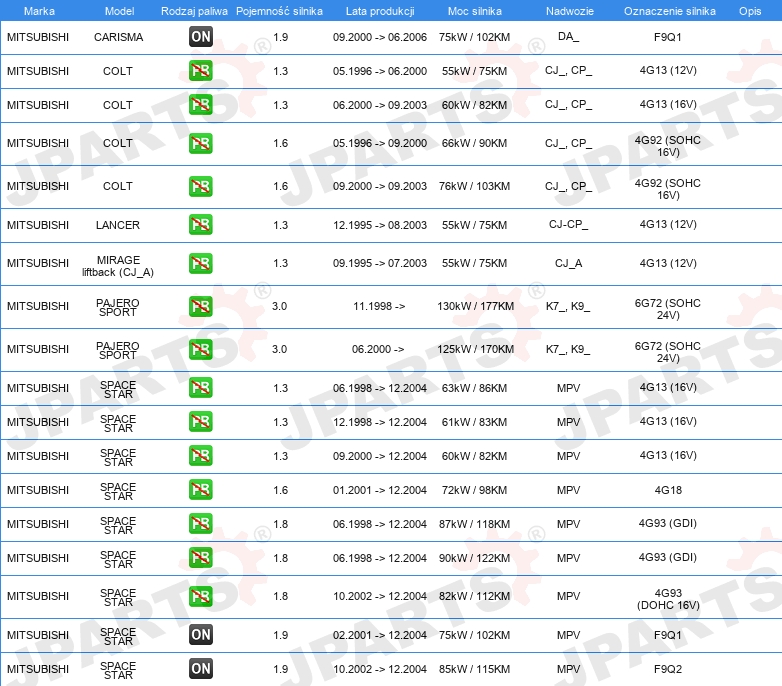The image size is (782, 686).
Task: Click petrol icon for SPACE STAR 90kW / 122KM
Action: [x=201, y=557]
